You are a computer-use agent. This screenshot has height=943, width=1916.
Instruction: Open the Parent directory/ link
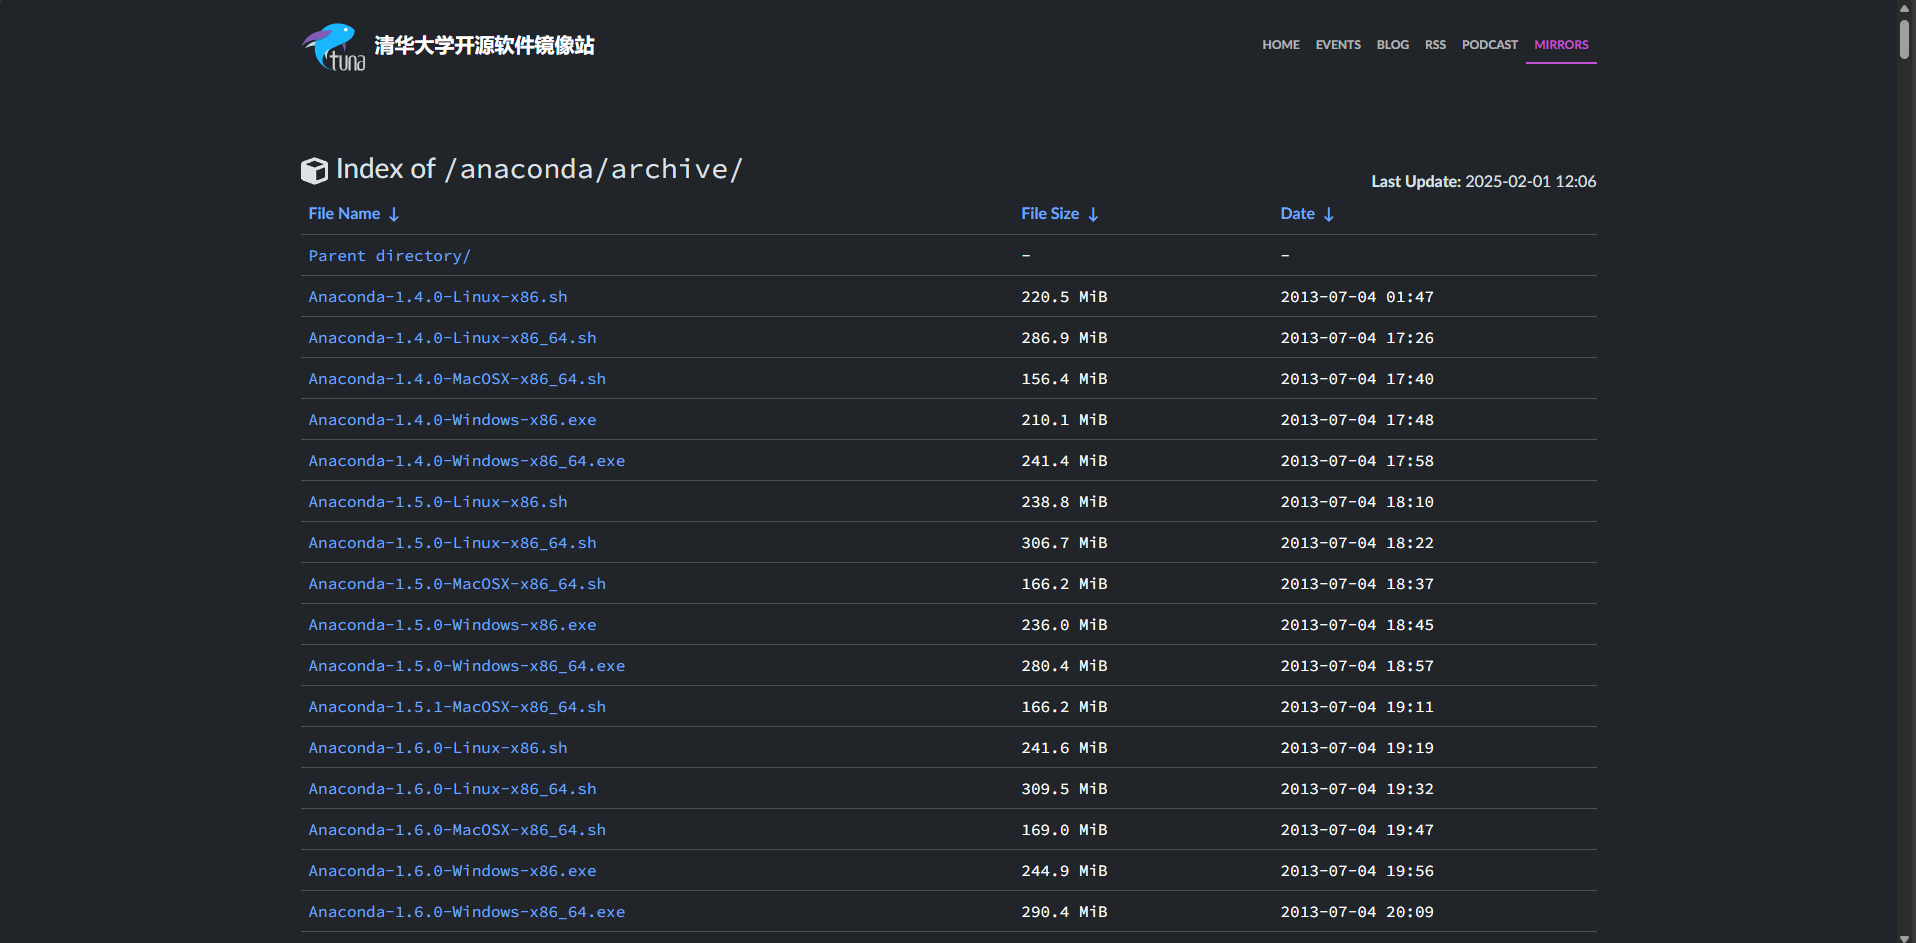pos(389,256)
